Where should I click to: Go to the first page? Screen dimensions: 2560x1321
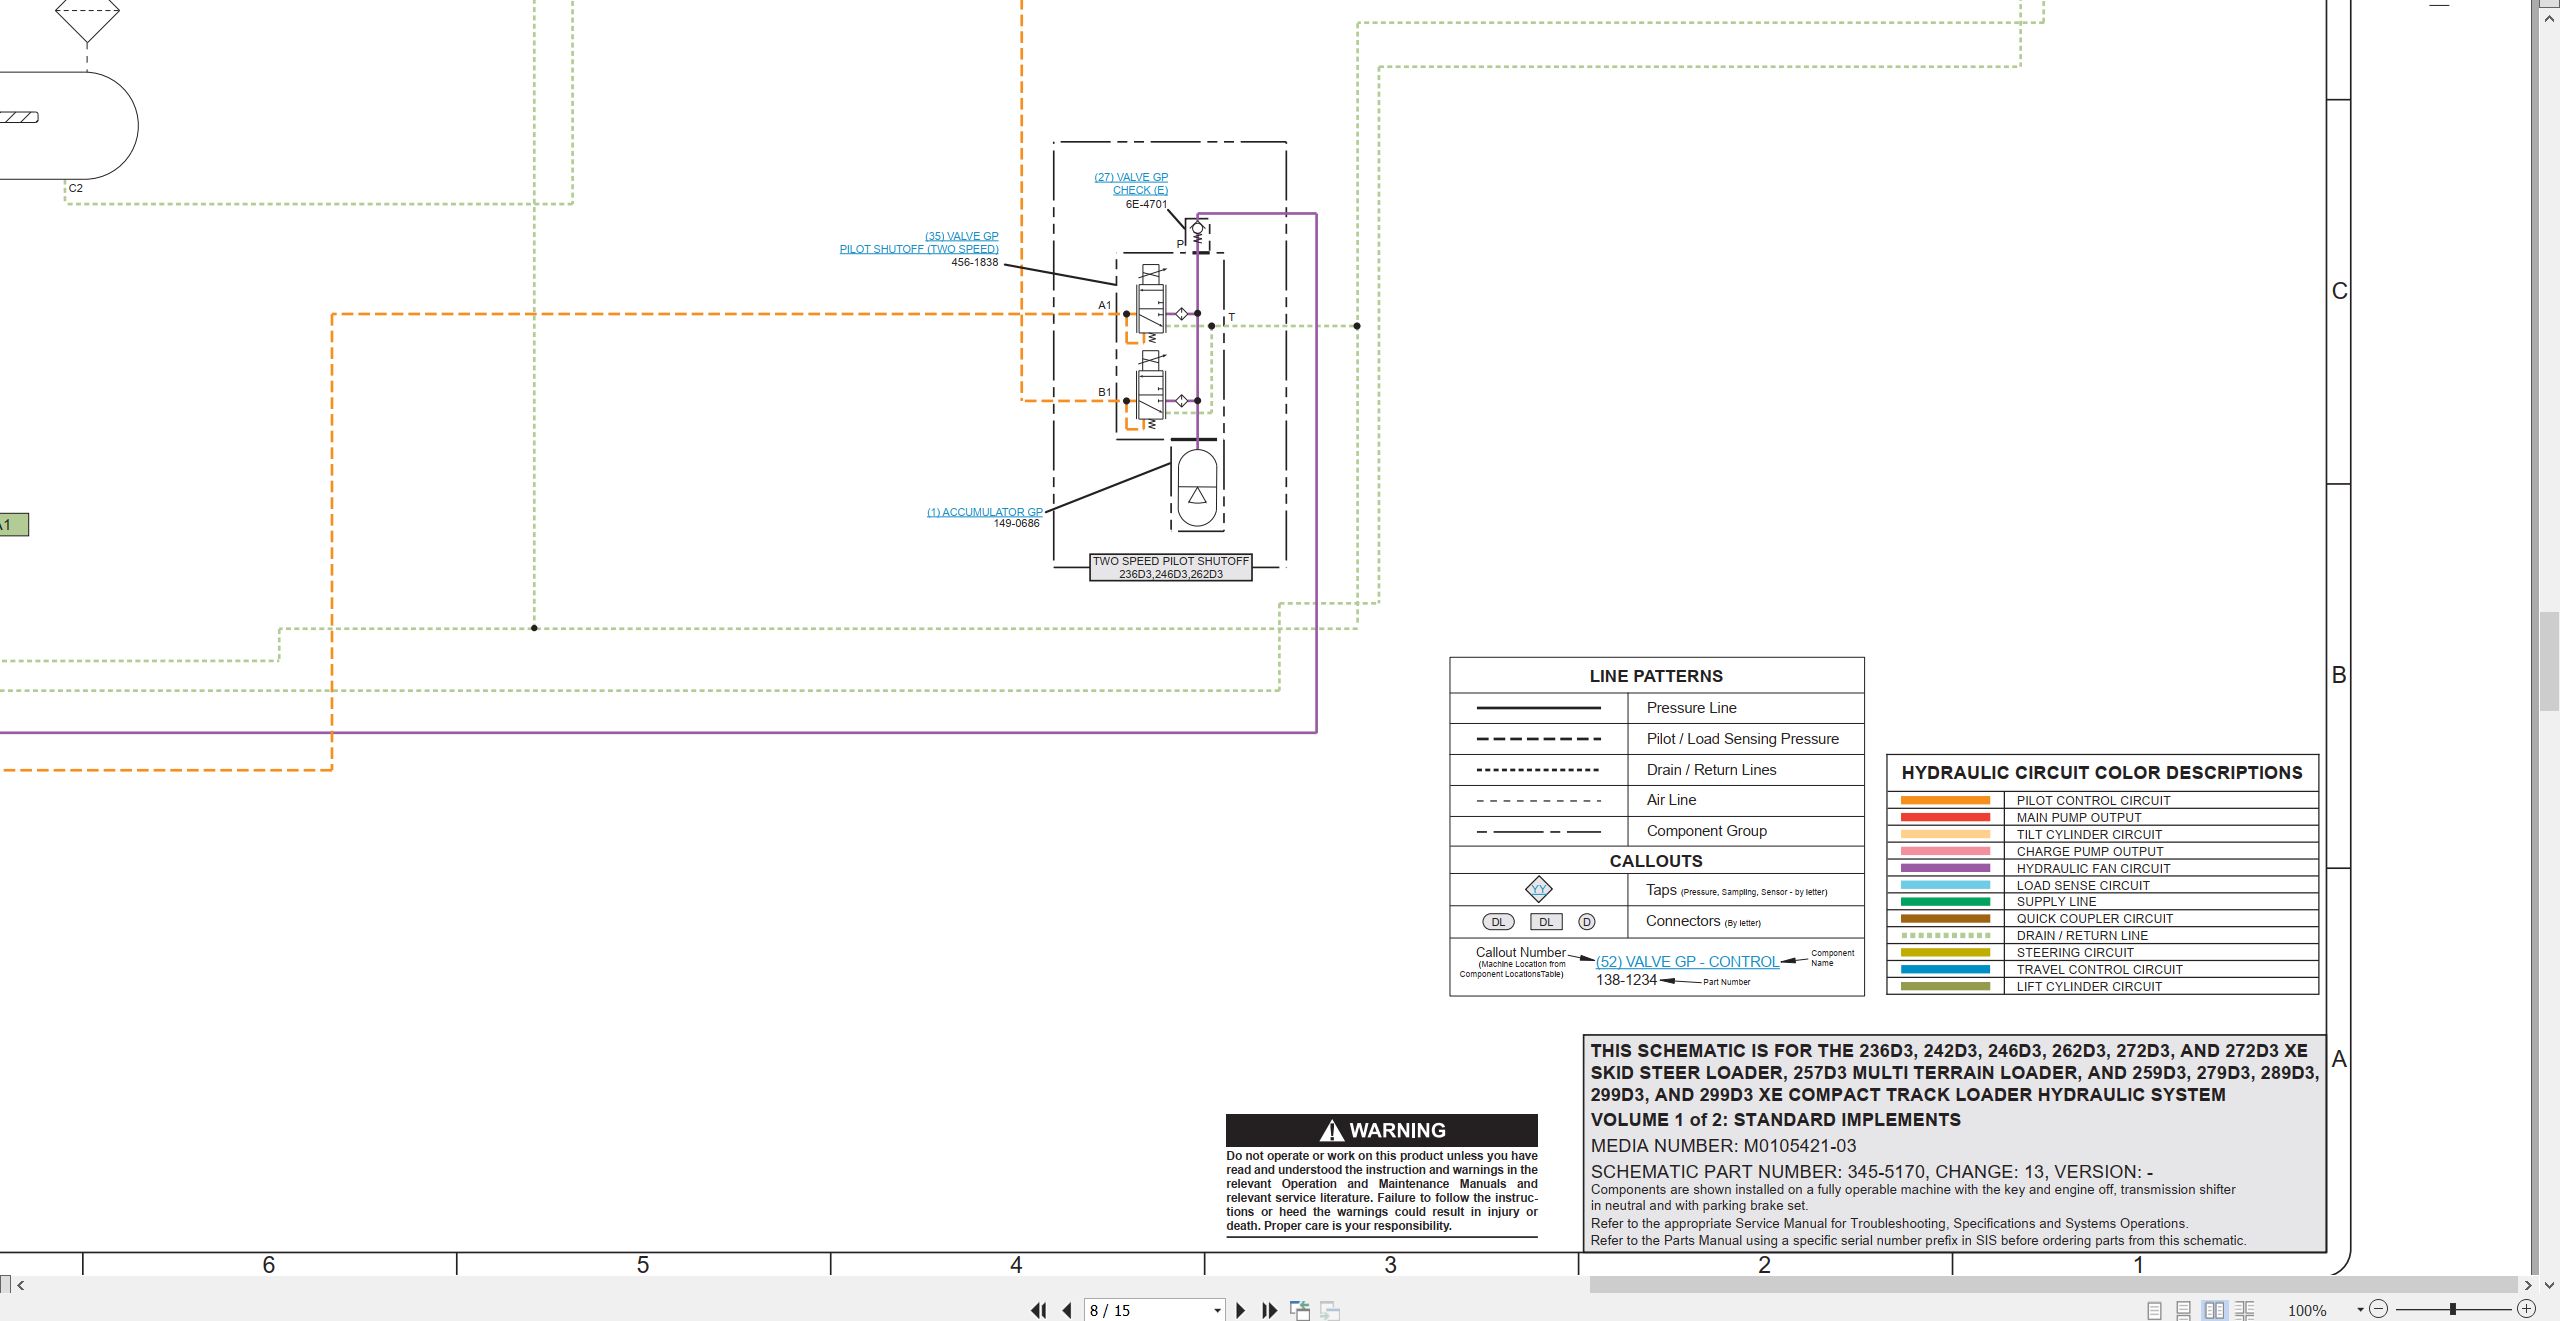[1039, 1310]
